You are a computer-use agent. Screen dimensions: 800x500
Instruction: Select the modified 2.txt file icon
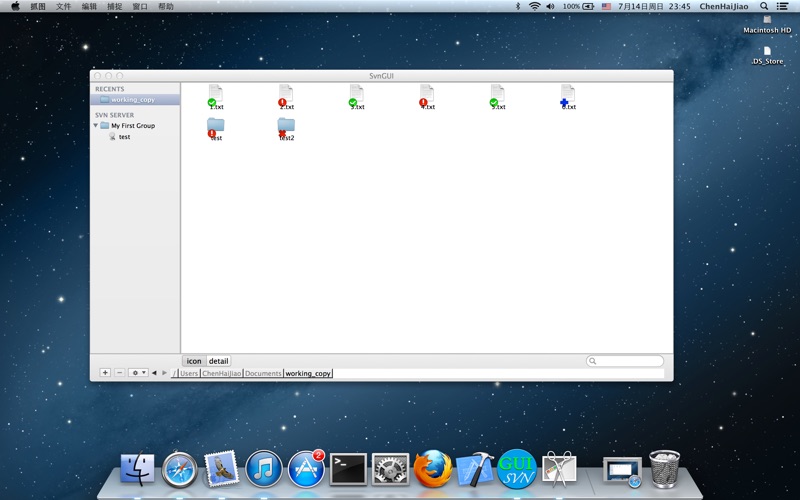[286, 96]
